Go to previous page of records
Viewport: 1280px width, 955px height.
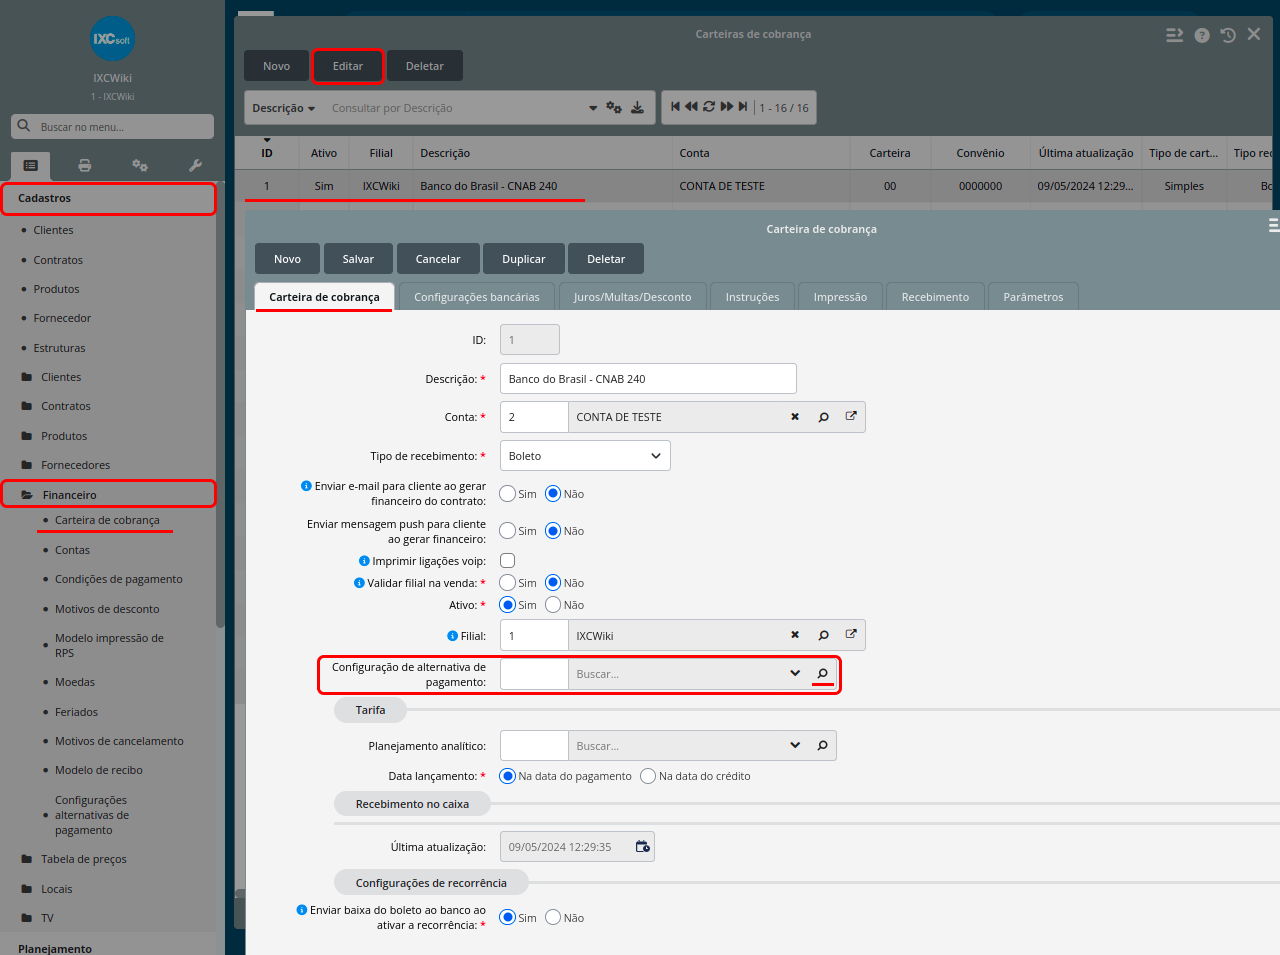click(691, 107)
